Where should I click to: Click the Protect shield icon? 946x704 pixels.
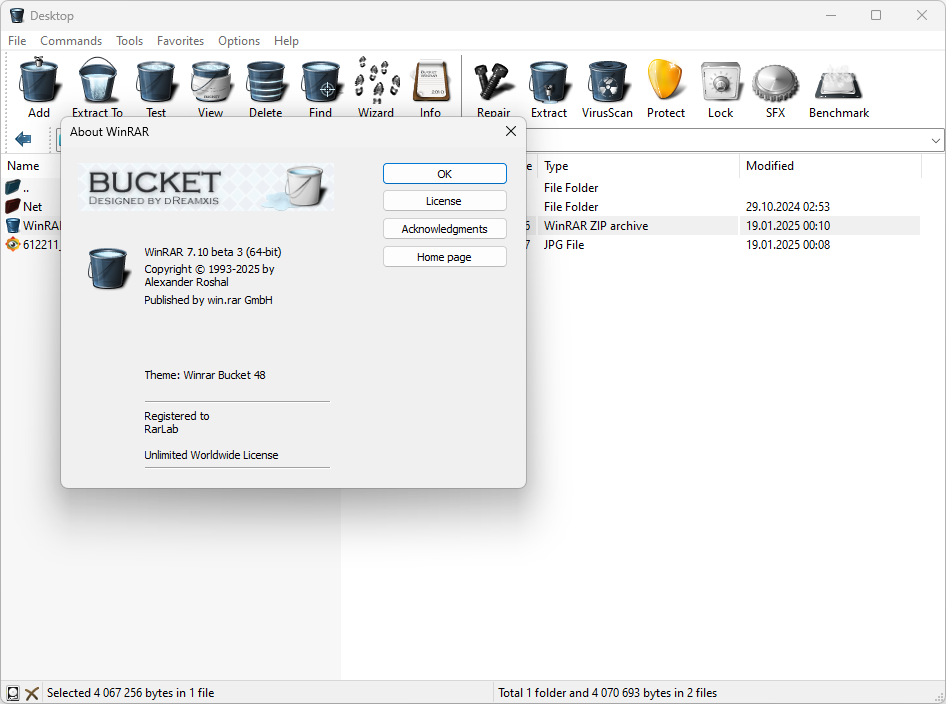tap(665, 80)
